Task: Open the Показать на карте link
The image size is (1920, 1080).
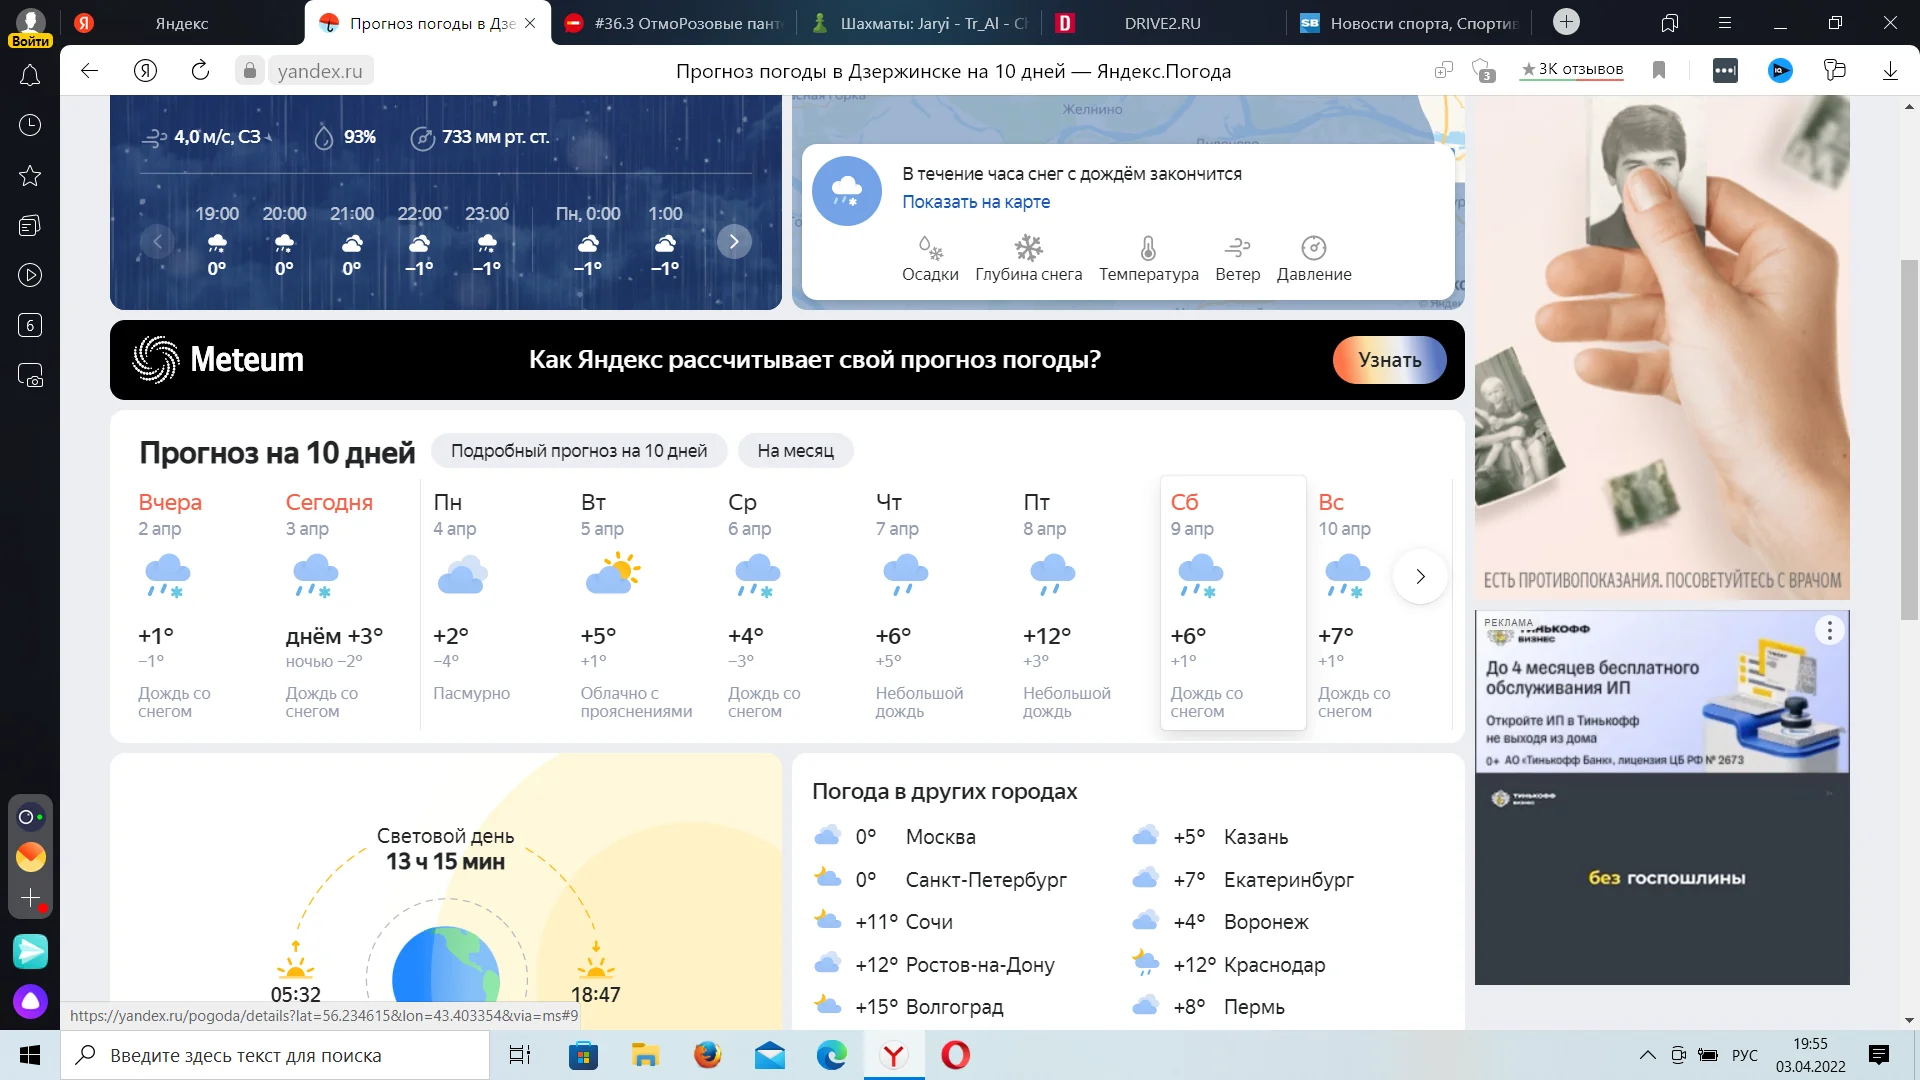Action: 975,201
